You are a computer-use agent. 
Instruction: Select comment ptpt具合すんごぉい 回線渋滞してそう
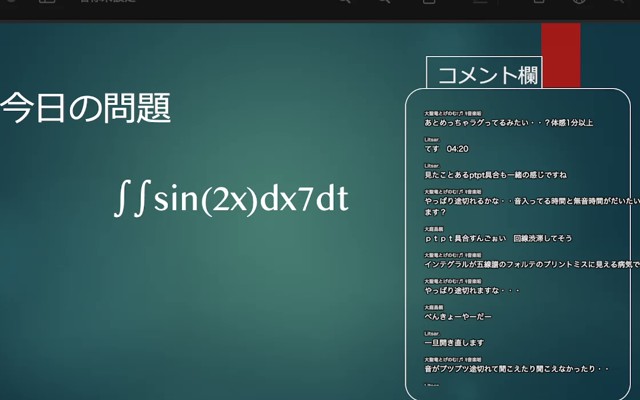(498, 238)
